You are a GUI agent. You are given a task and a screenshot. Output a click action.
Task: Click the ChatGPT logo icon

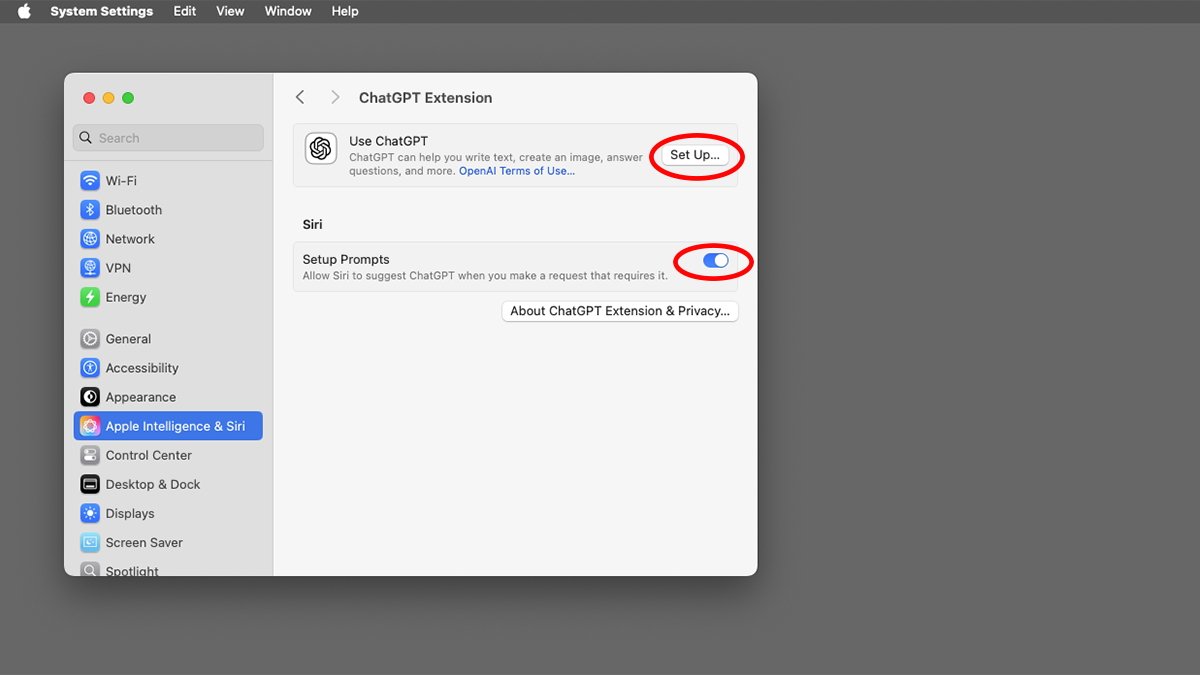321,148
